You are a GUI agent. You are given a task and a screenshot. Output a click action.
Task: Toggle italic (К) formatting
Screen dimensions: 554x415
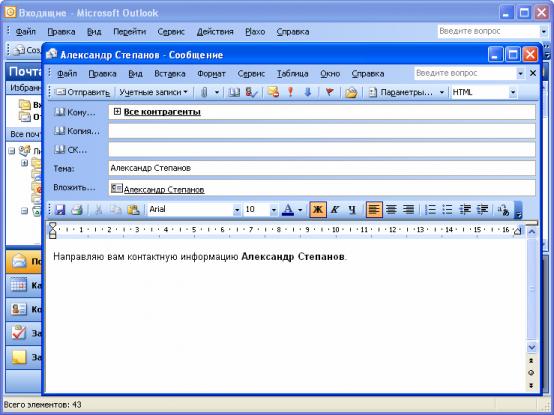pos(335,209)
